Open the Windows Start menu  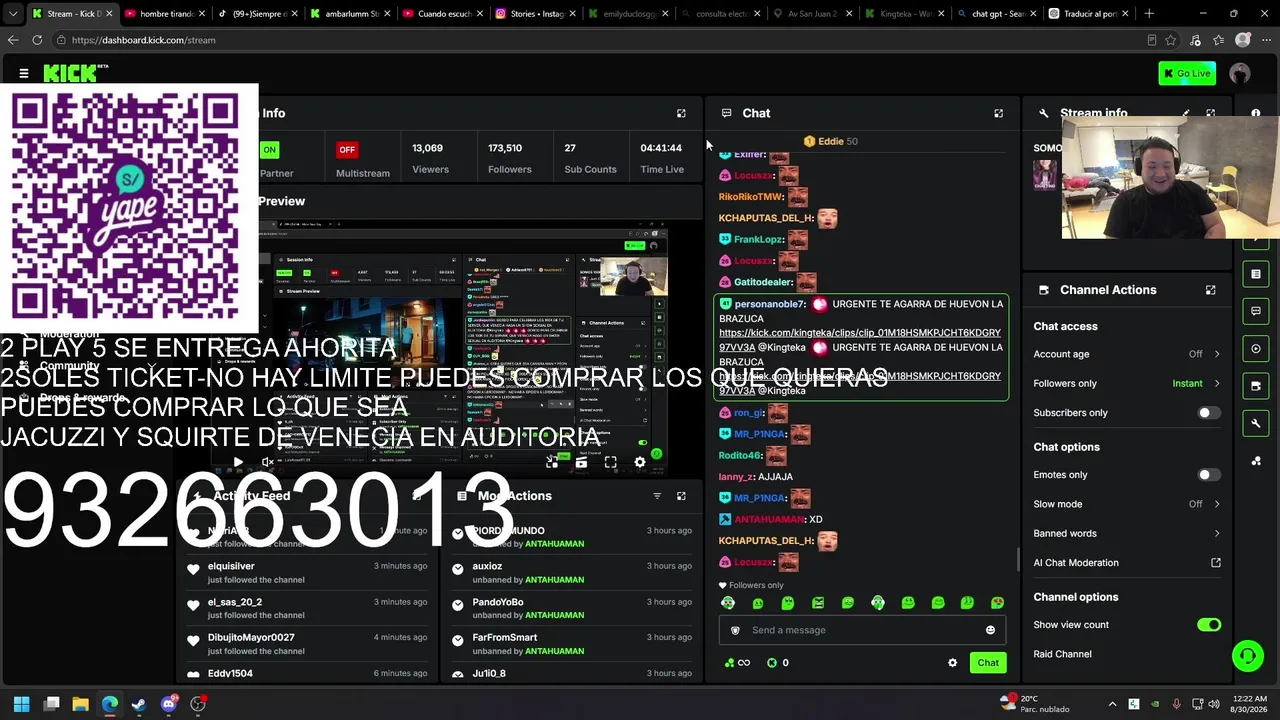[22, 704]
